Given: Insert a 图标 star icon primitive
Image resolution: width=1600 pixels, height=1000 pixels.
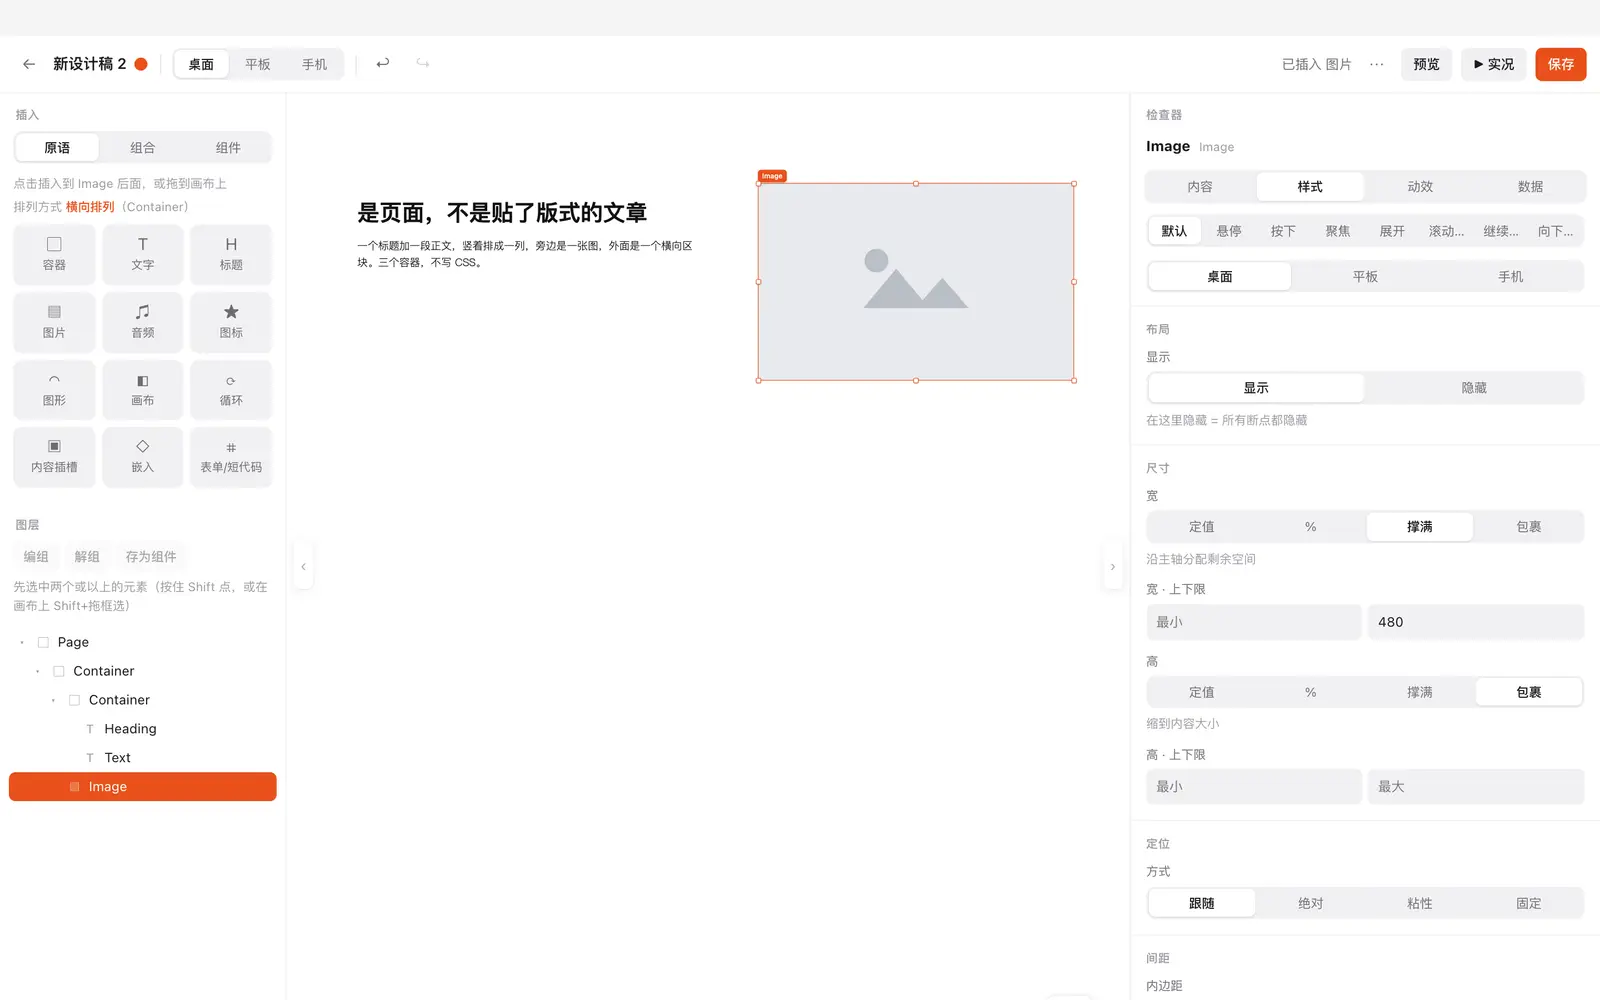Looking at the screenshot, I should tap(231, 322).
